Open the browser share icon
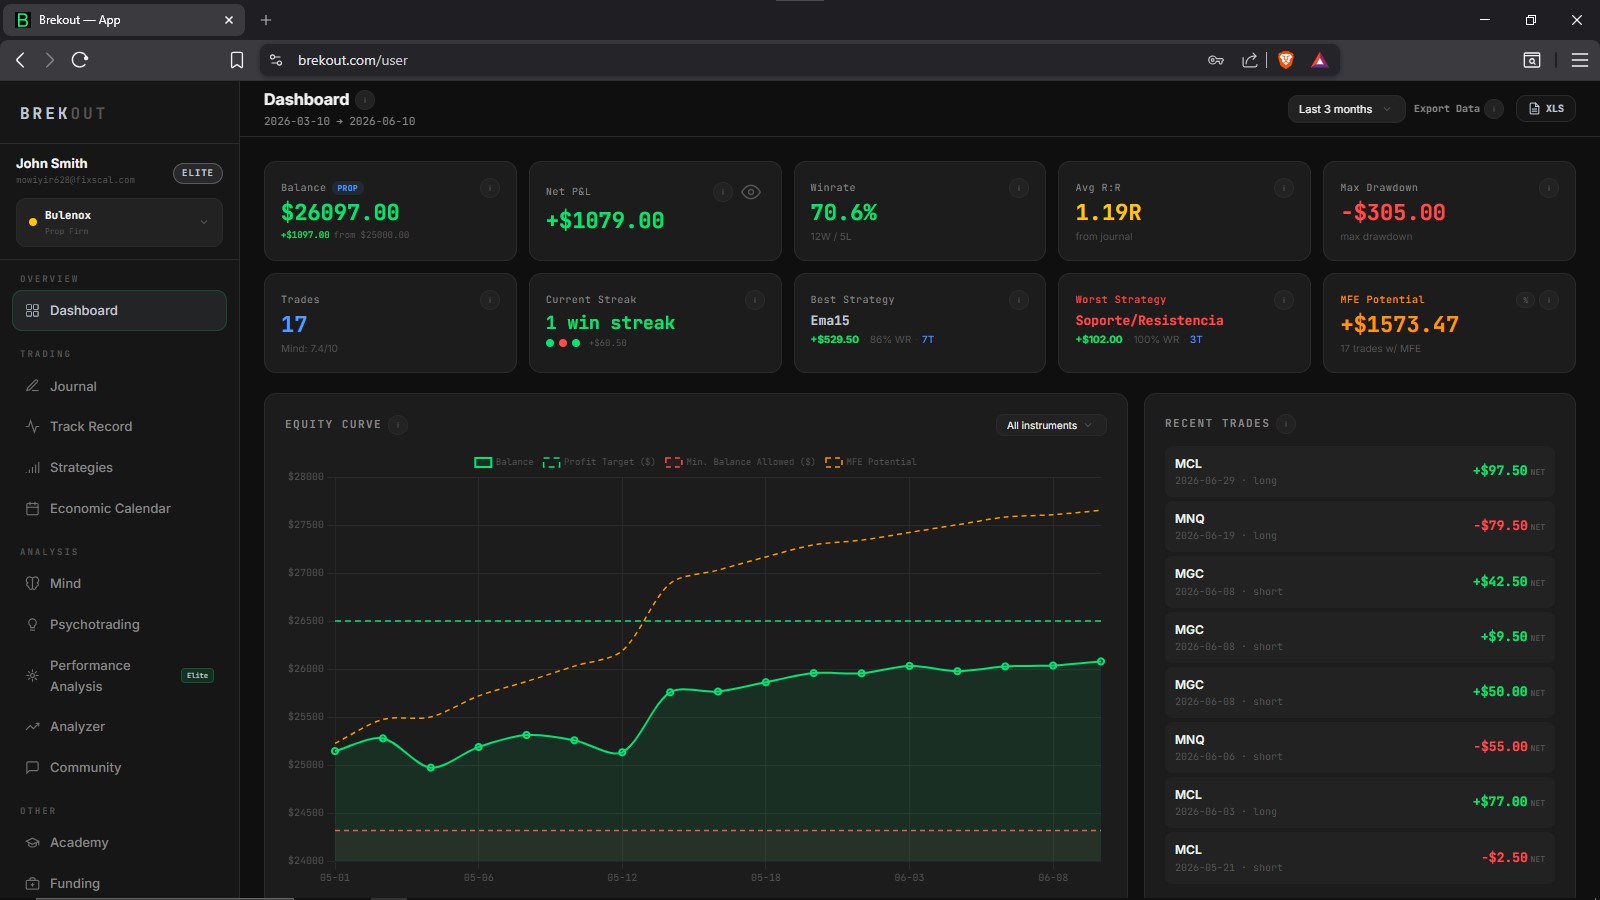The width and height of the screenshot is (1600, 900). click(1250, 60)
